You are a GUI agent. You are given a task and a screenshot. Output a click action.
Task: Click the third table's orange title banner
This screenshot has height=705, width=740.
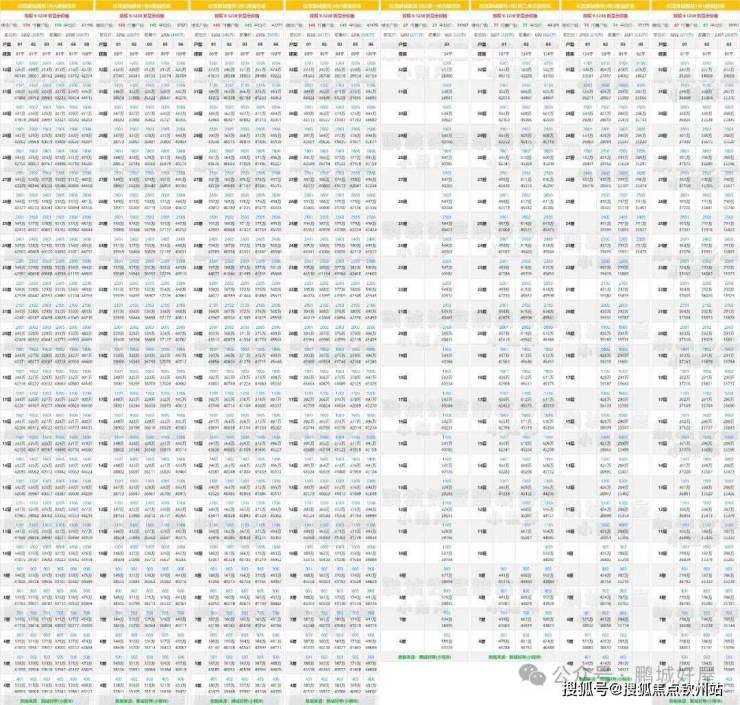pyautogui.click(x=235, y=5)
